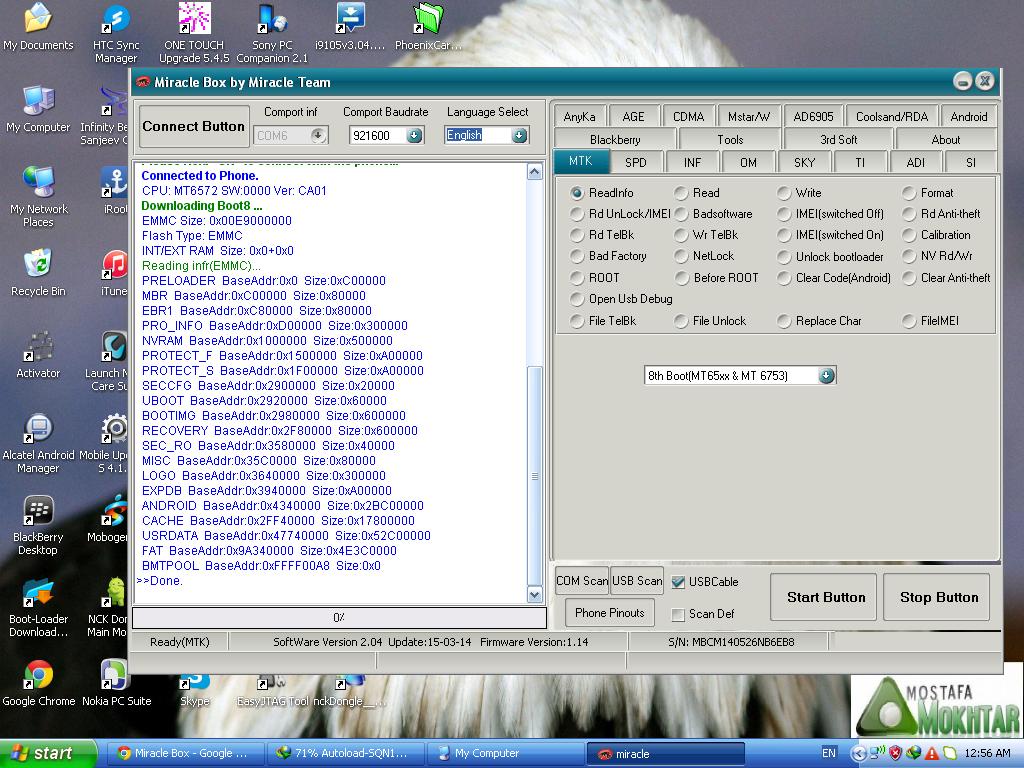This screenshot has width=1024, height=768.
Task: Switch to Miracle Box - Google taskbar item
Action: coord(185,753)
